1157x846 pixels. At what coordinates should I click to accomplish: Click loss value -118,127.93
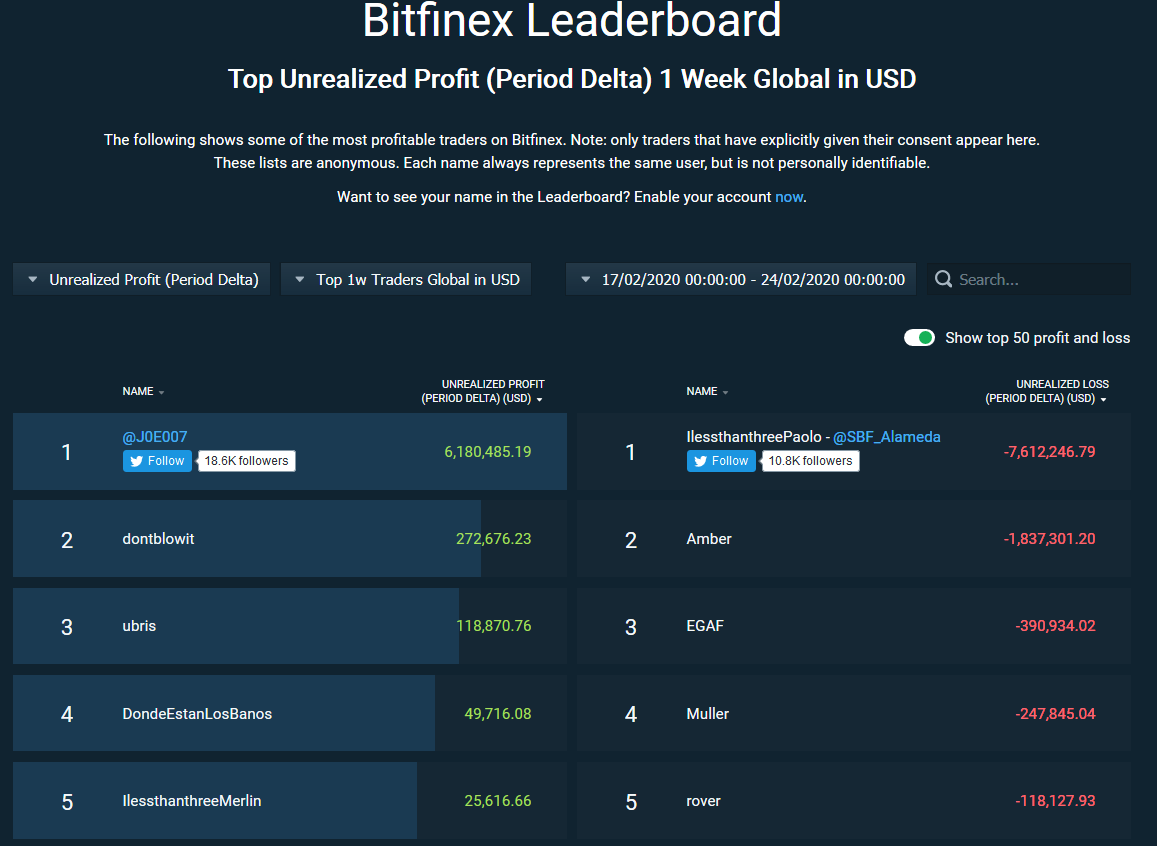tap(1055, 801)
